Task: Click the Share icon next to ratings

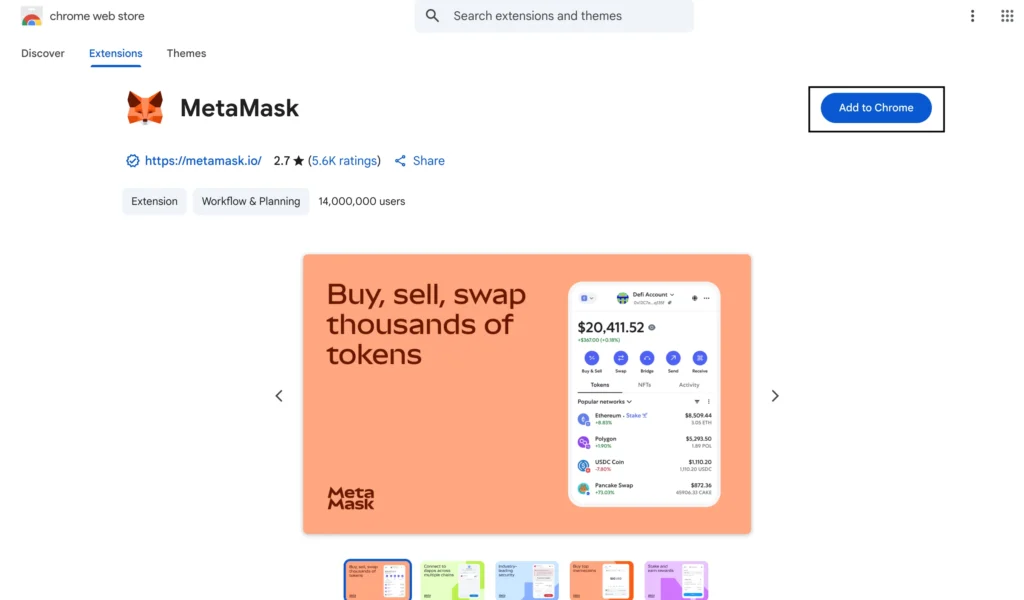Action: (x=400, y=161)
